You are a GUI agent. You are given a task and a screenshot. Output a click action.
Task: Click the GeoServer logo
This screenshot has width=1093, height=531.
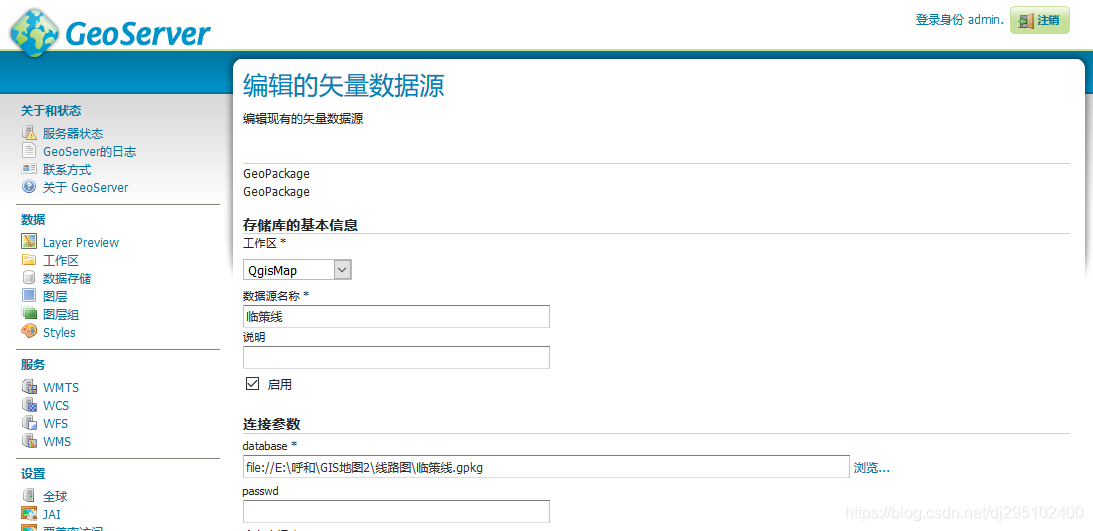click(x=109, y=32)
